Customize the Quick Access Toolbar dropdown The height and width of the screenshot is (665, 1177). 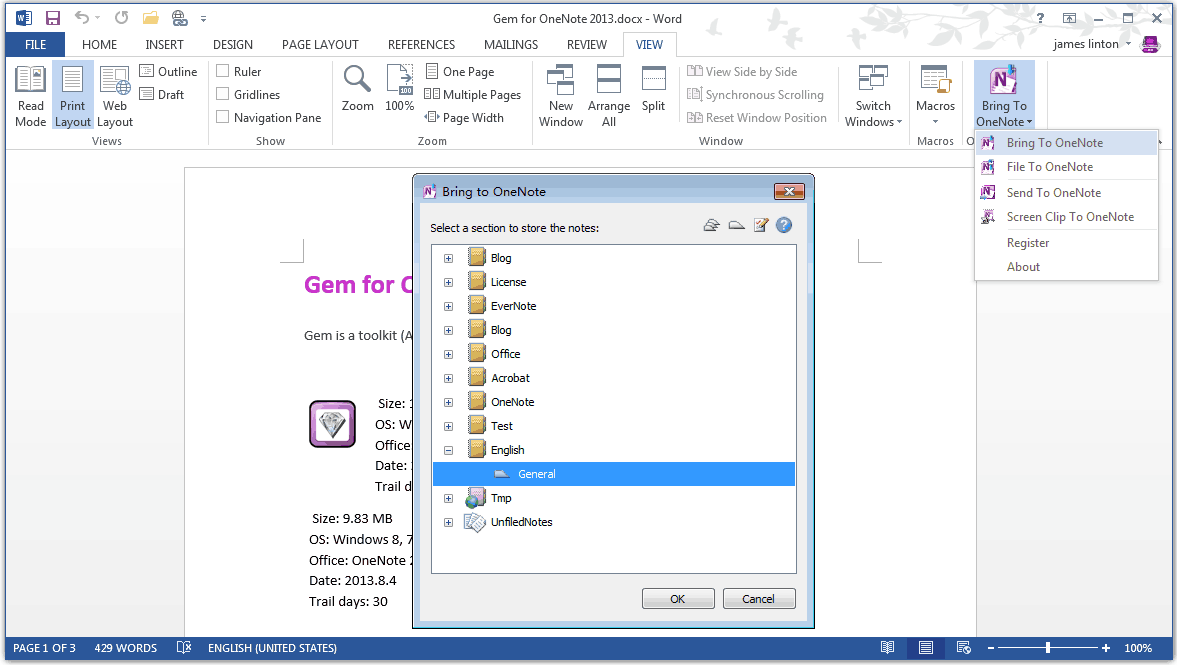(x=203, y=19)
